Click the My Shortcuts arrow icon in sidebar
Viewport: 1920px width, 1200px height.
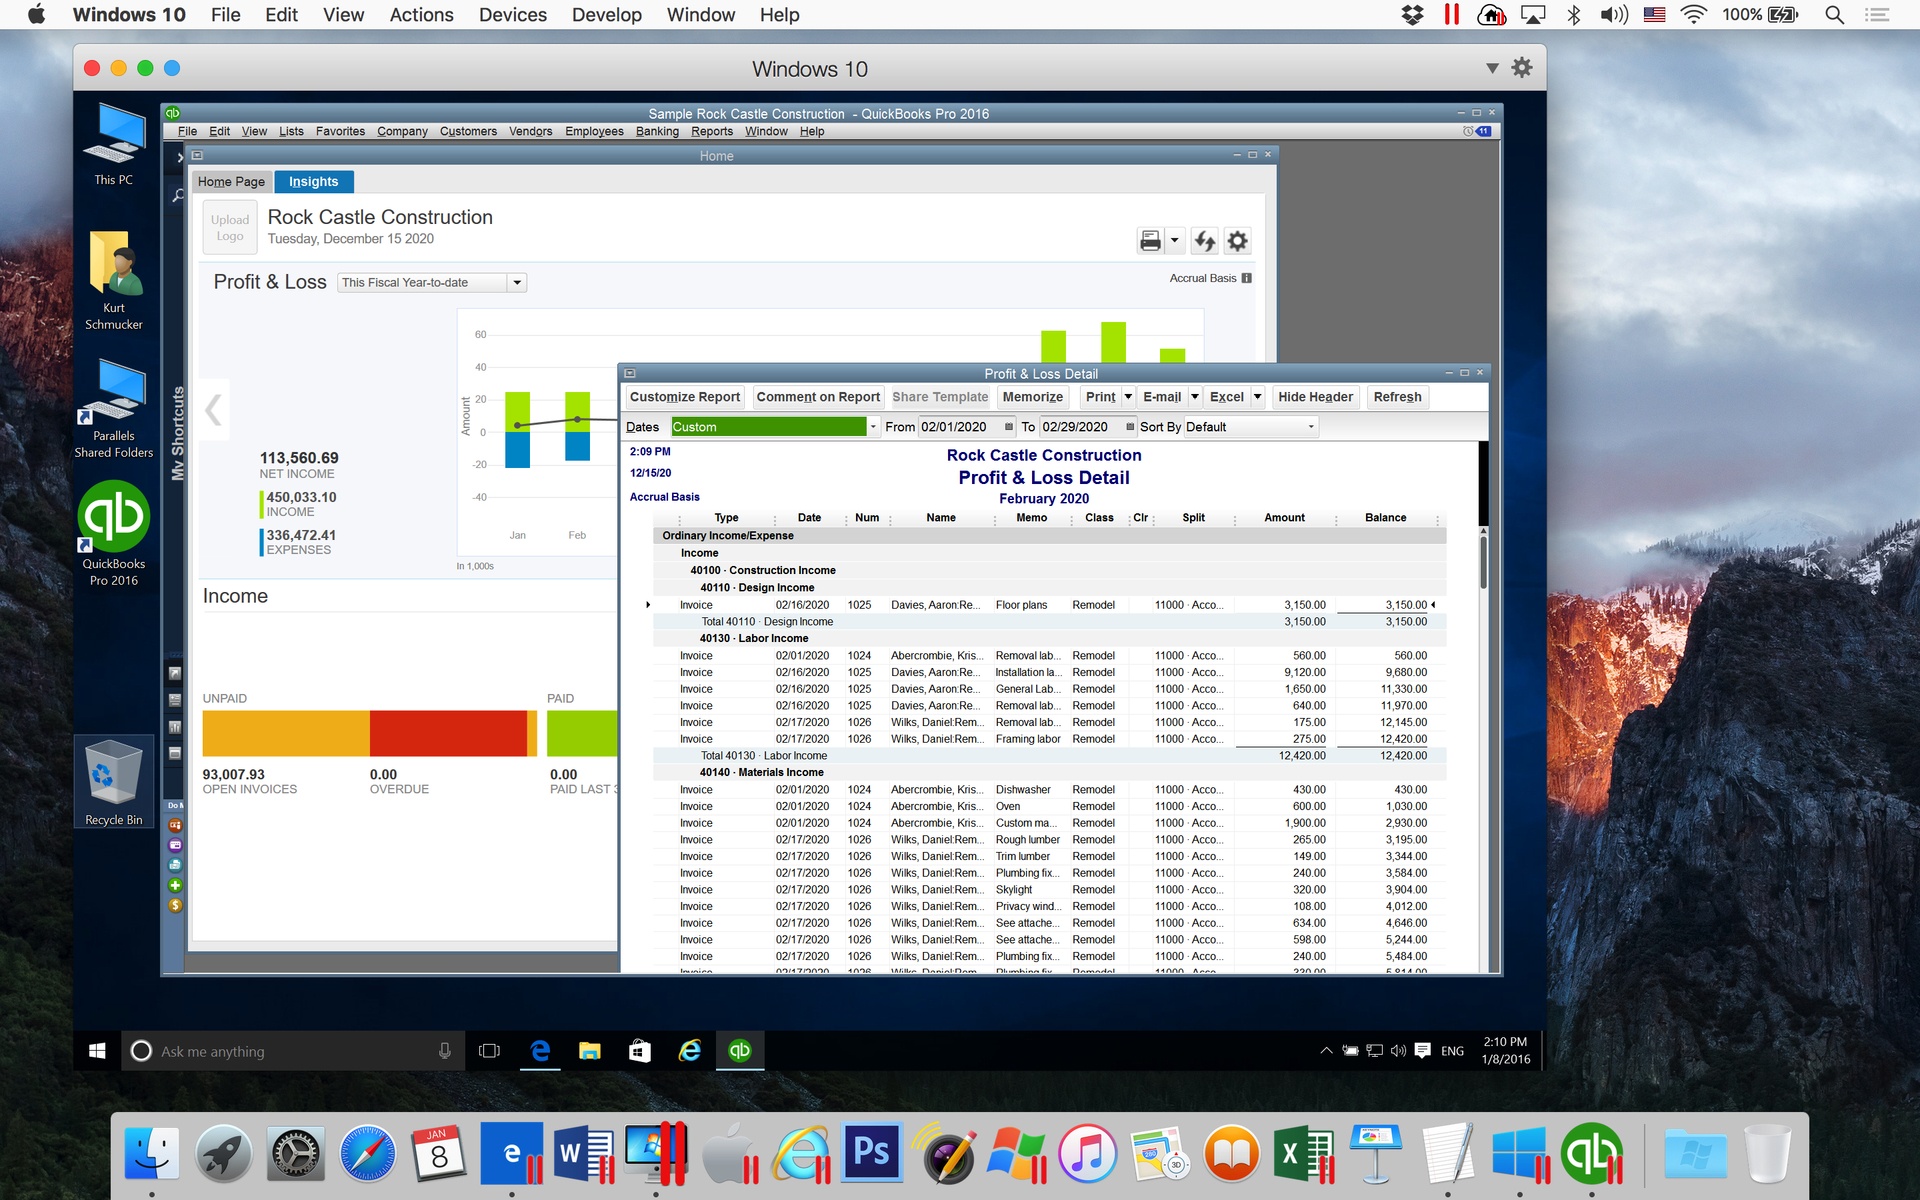point(175,674)
